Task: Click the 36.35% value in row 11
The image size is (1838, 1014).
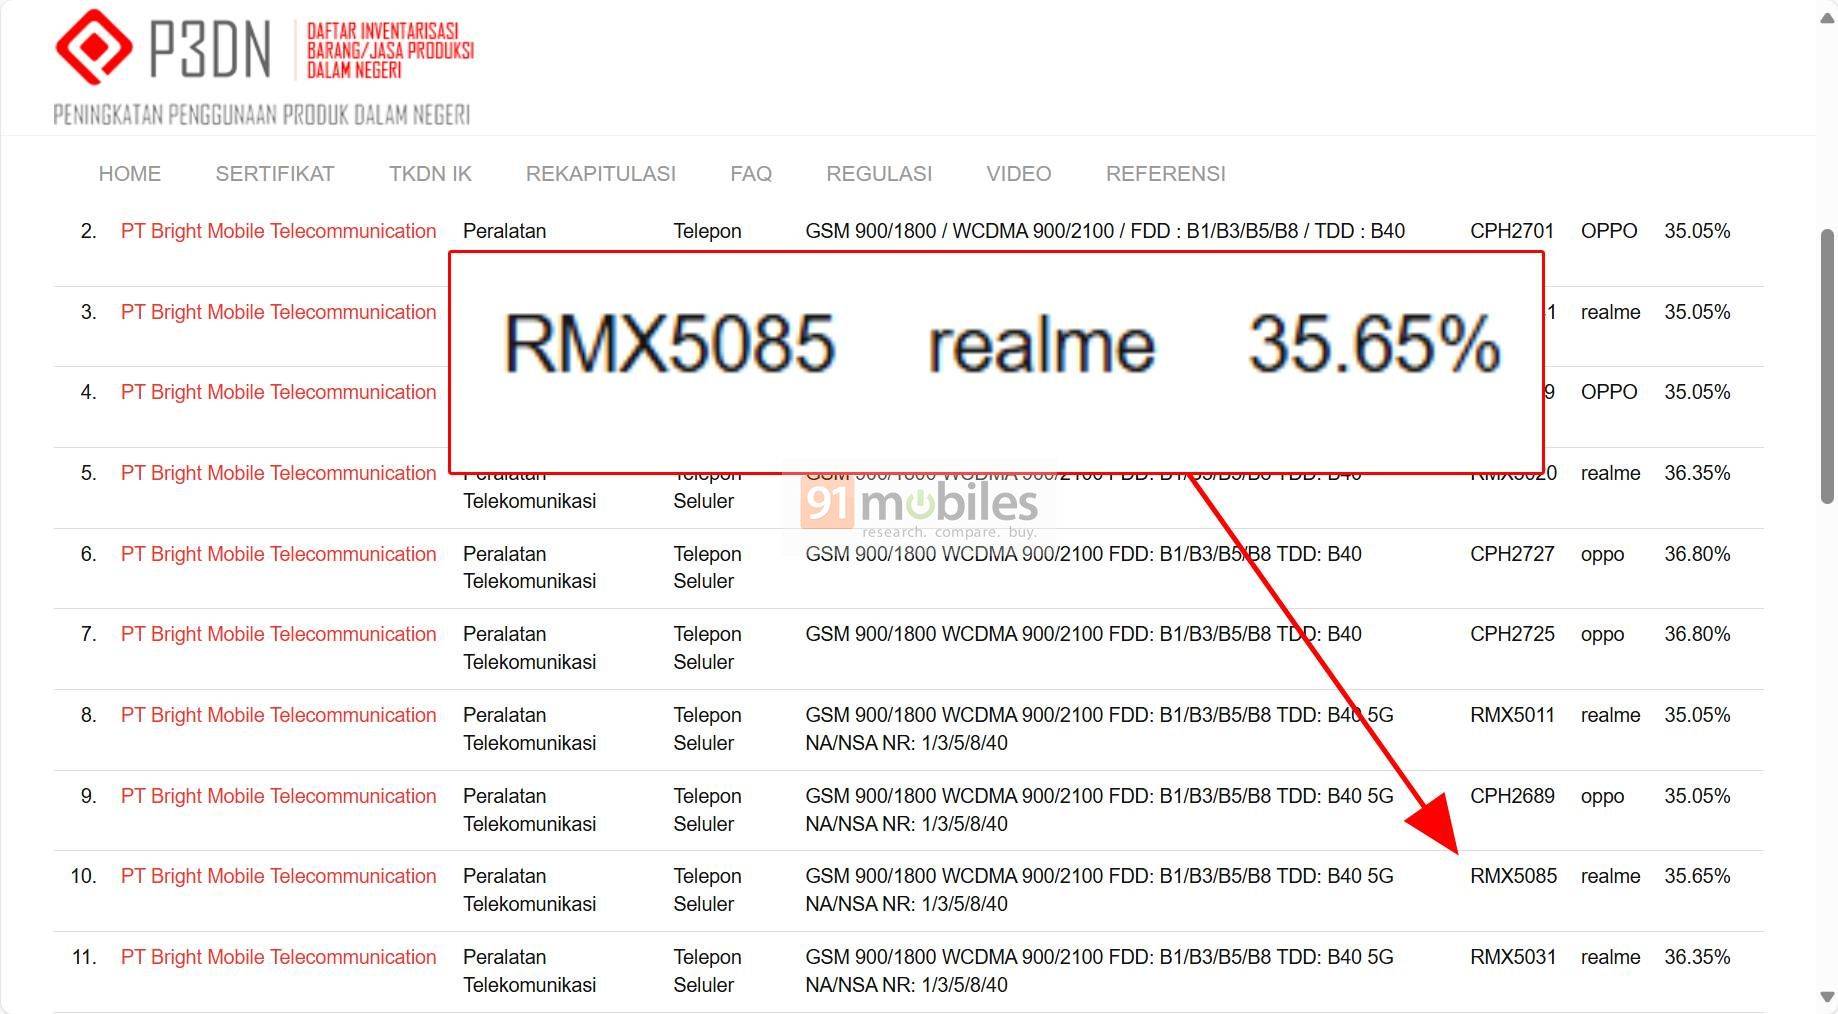Action: coord(1697,957)
